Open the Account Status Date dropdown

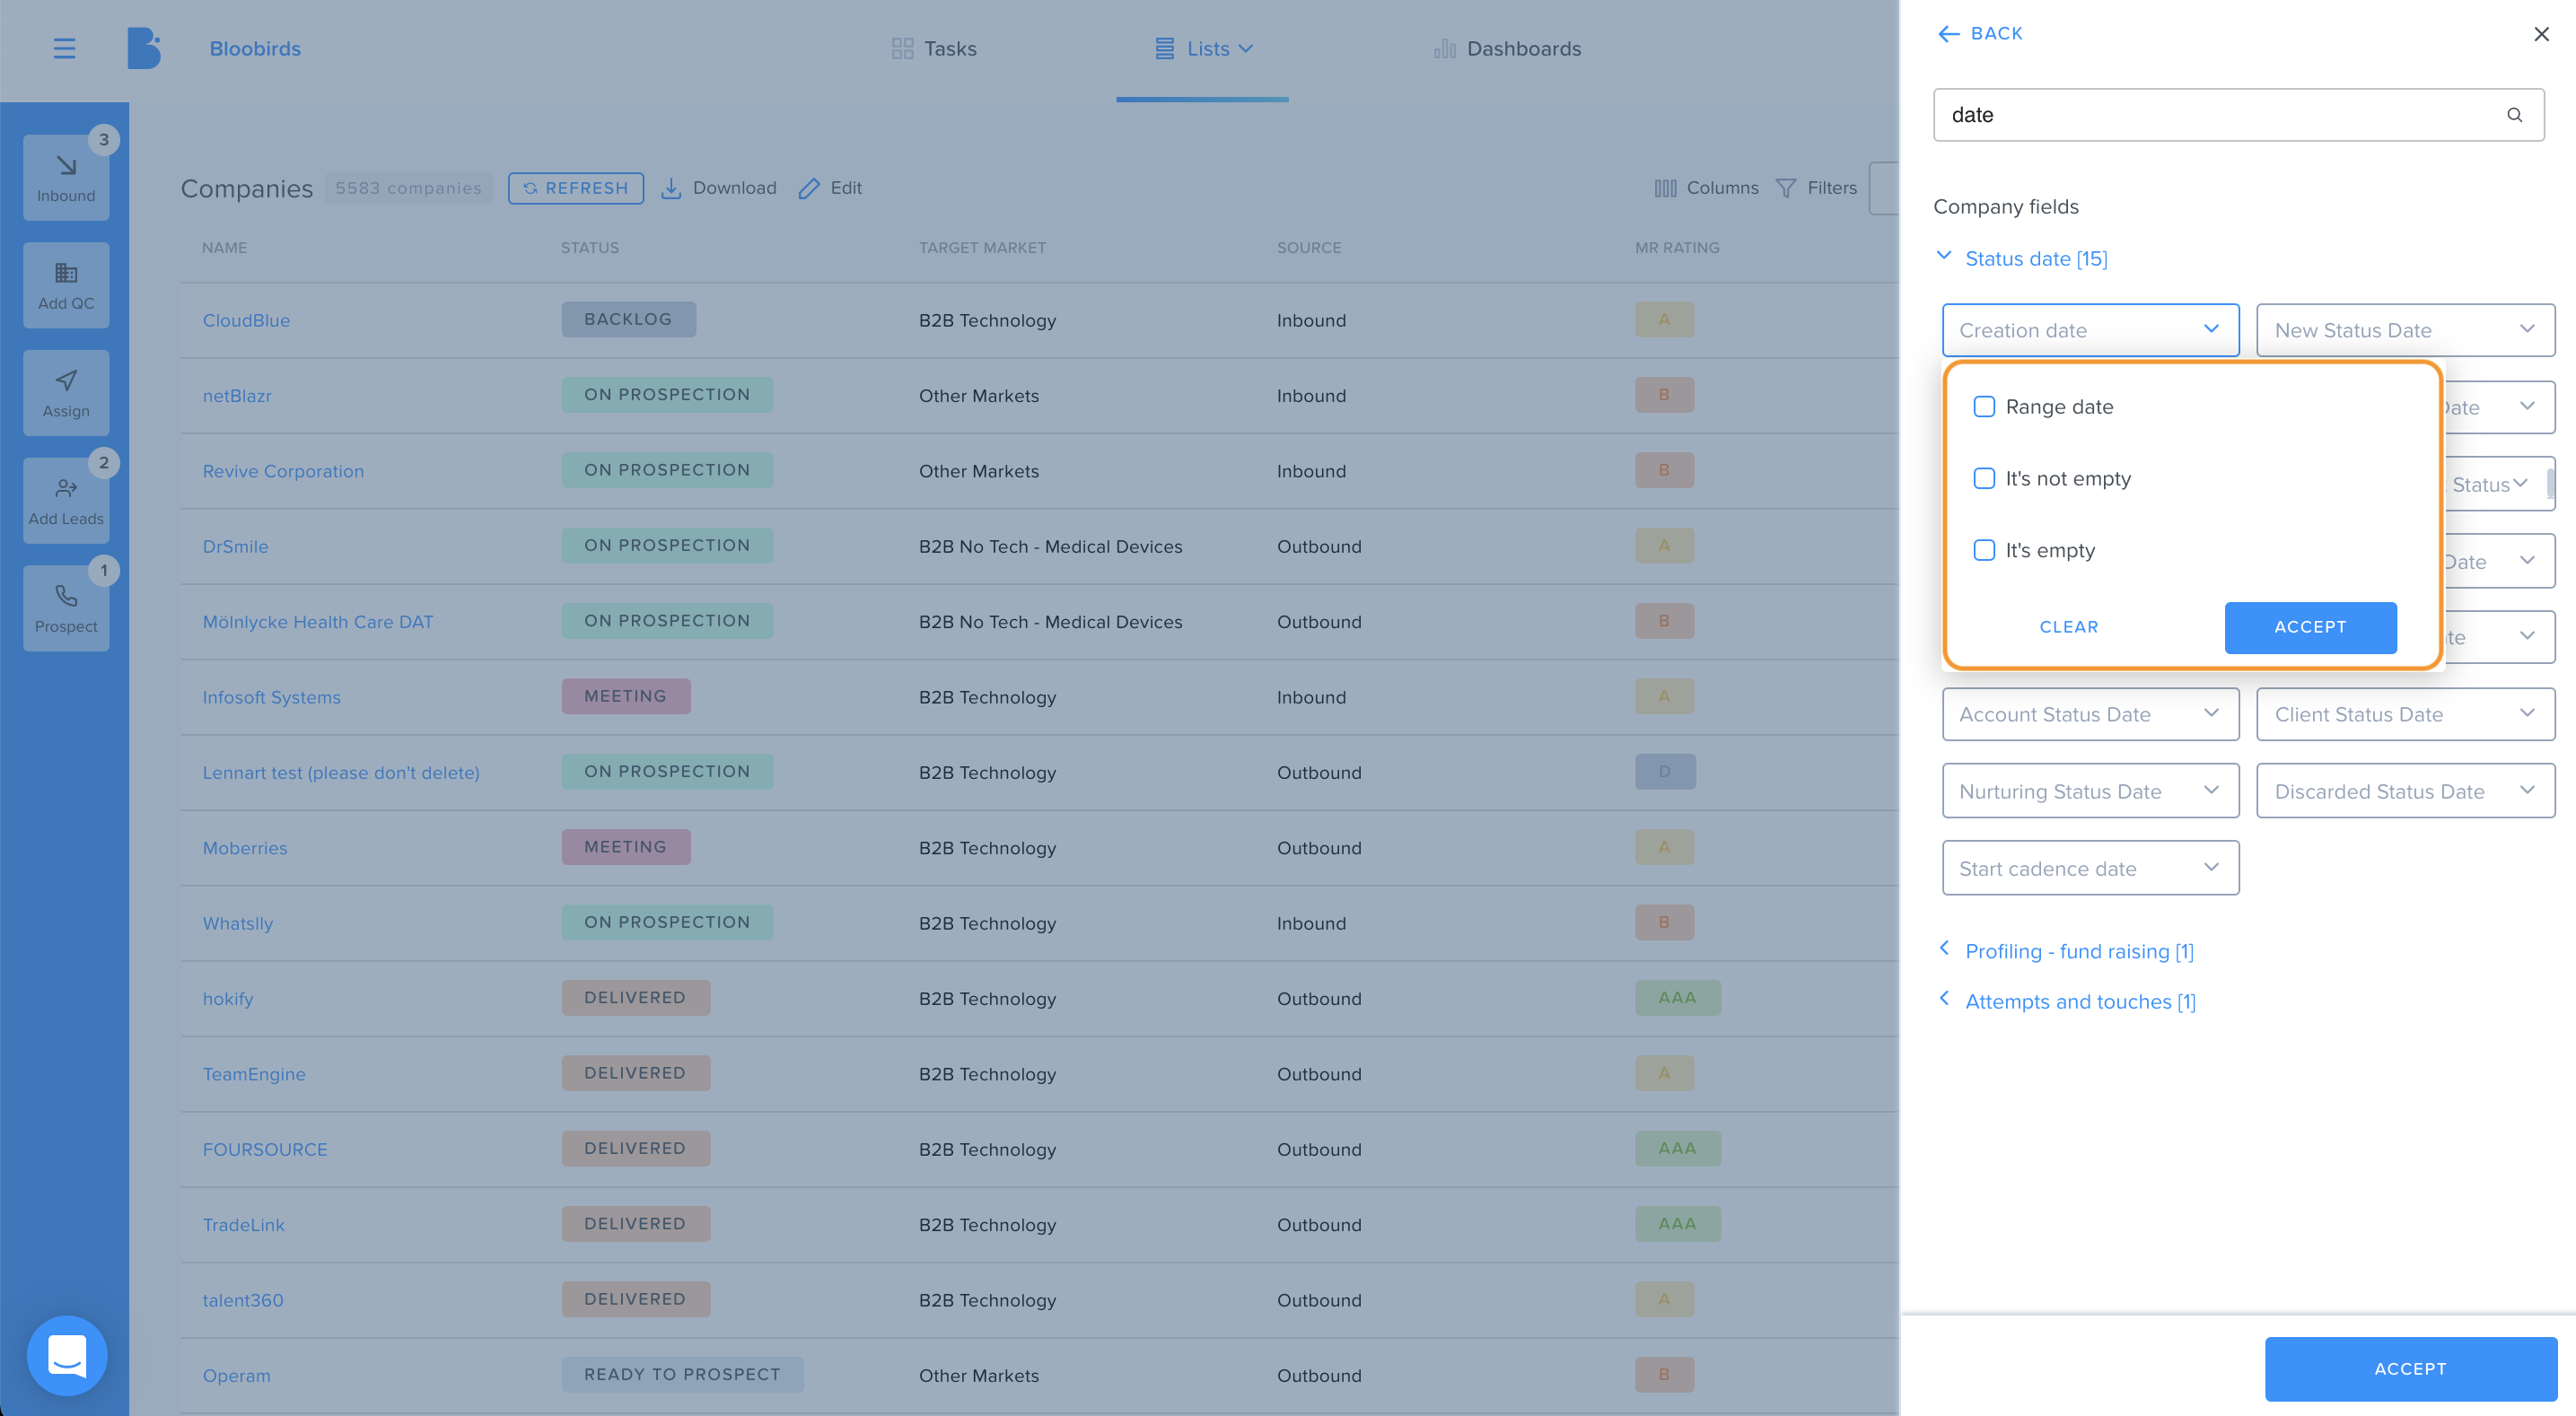point(2090,714)
